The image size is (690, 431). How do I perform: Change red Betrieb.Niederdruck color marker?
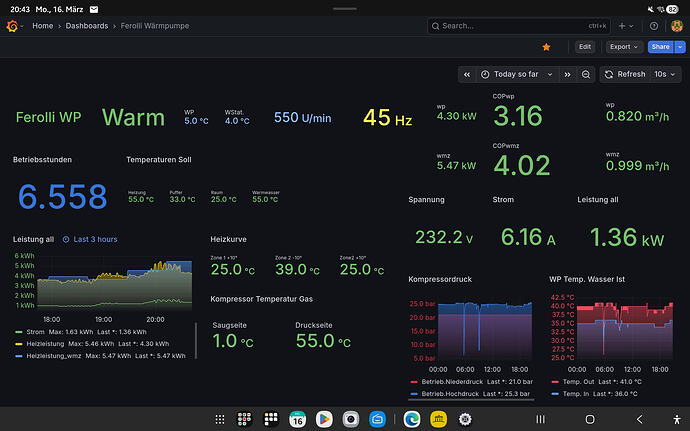(414, 382)
